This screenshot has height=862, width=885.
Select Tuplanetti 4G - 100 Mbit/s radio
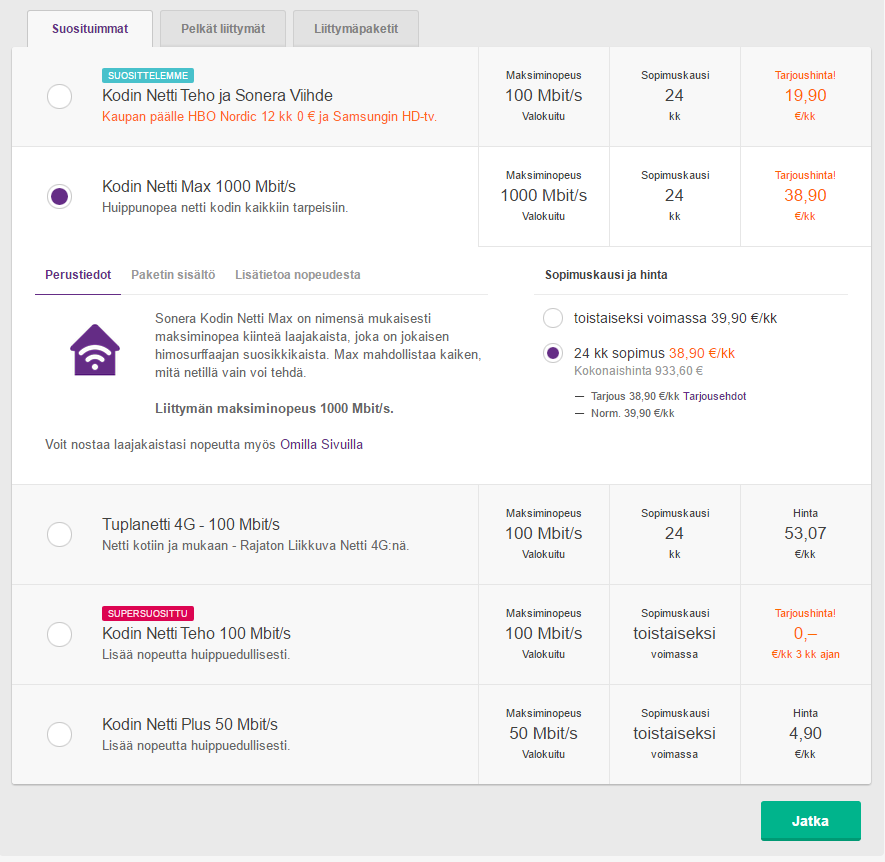59,535
